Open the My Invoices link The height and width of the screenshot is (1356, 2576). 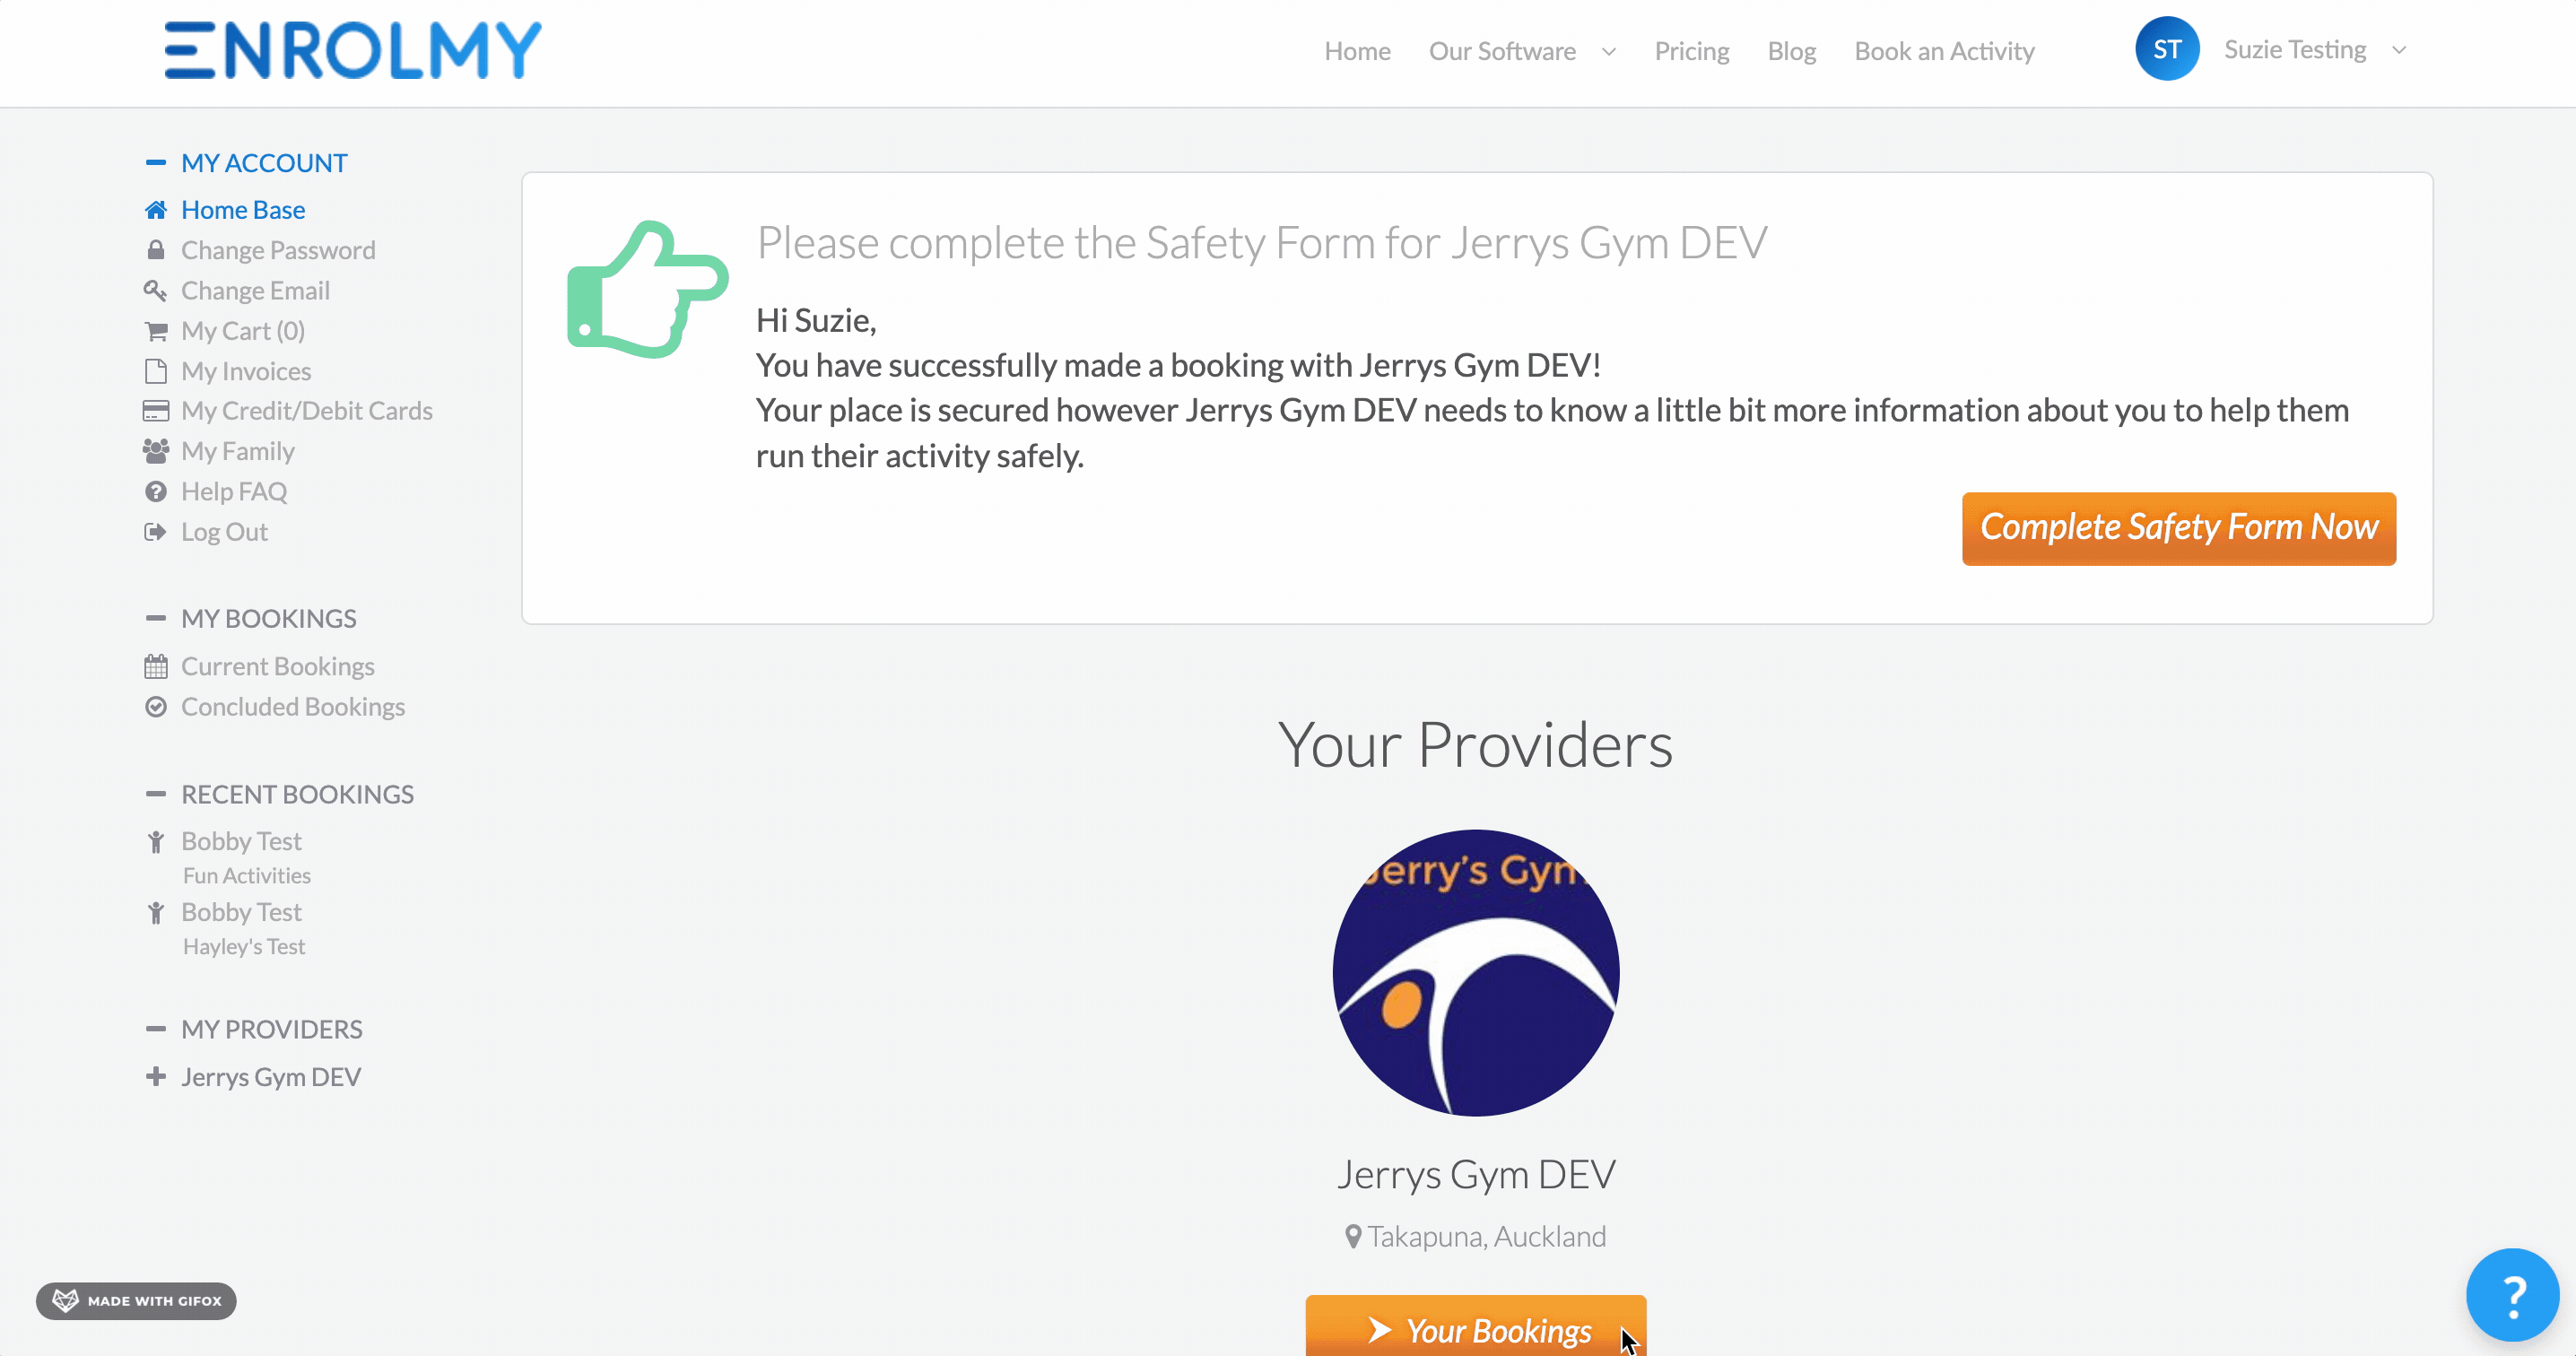point(246,371)
